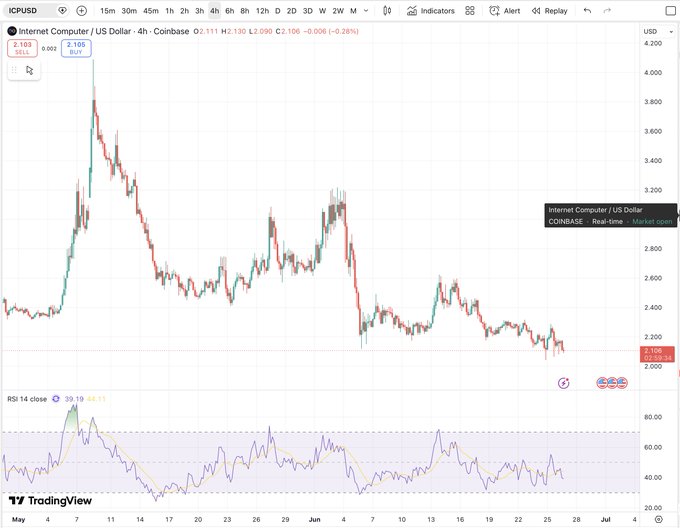Switch to the 2D timeframe
The width and height of the screenshot is (680, 528).
(292, 11)
